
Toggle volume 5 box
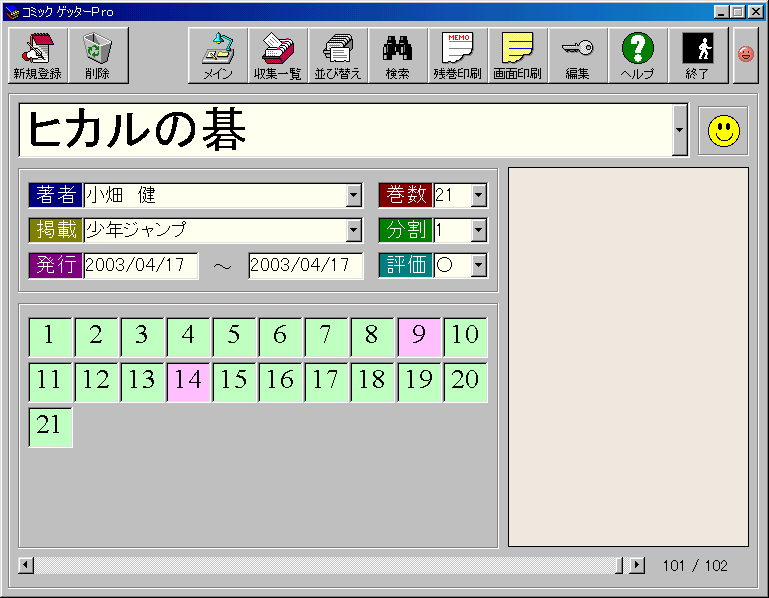[235, 337]
